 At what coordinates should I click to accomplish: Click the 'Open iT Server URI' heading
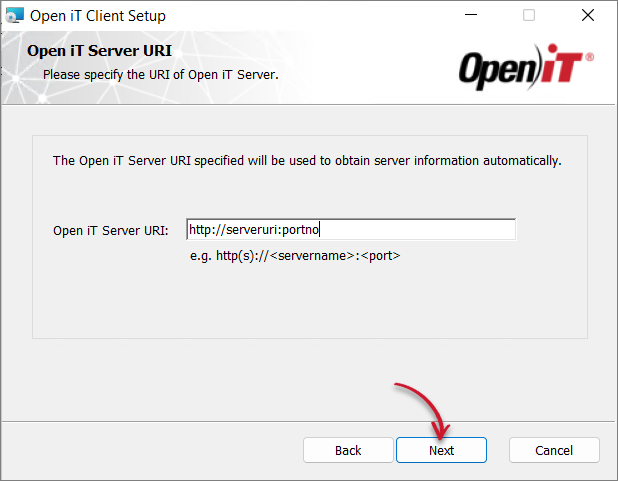(99, 51)
